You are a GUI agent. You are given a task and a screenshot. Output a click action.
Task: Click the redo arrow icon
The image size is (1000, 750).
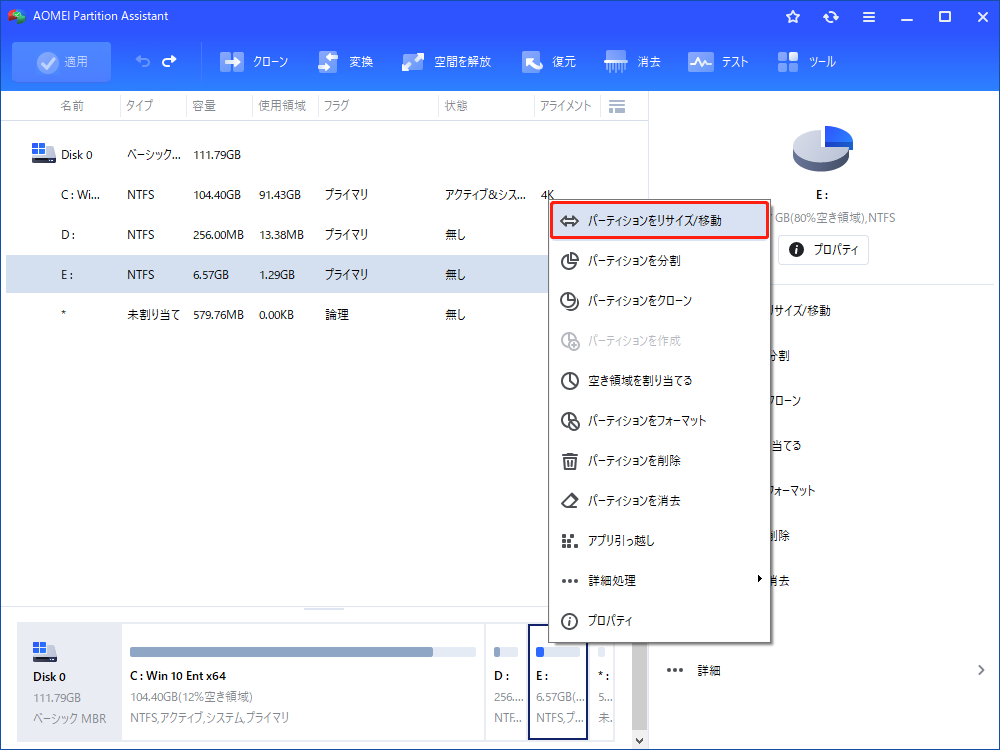point(169,62)
